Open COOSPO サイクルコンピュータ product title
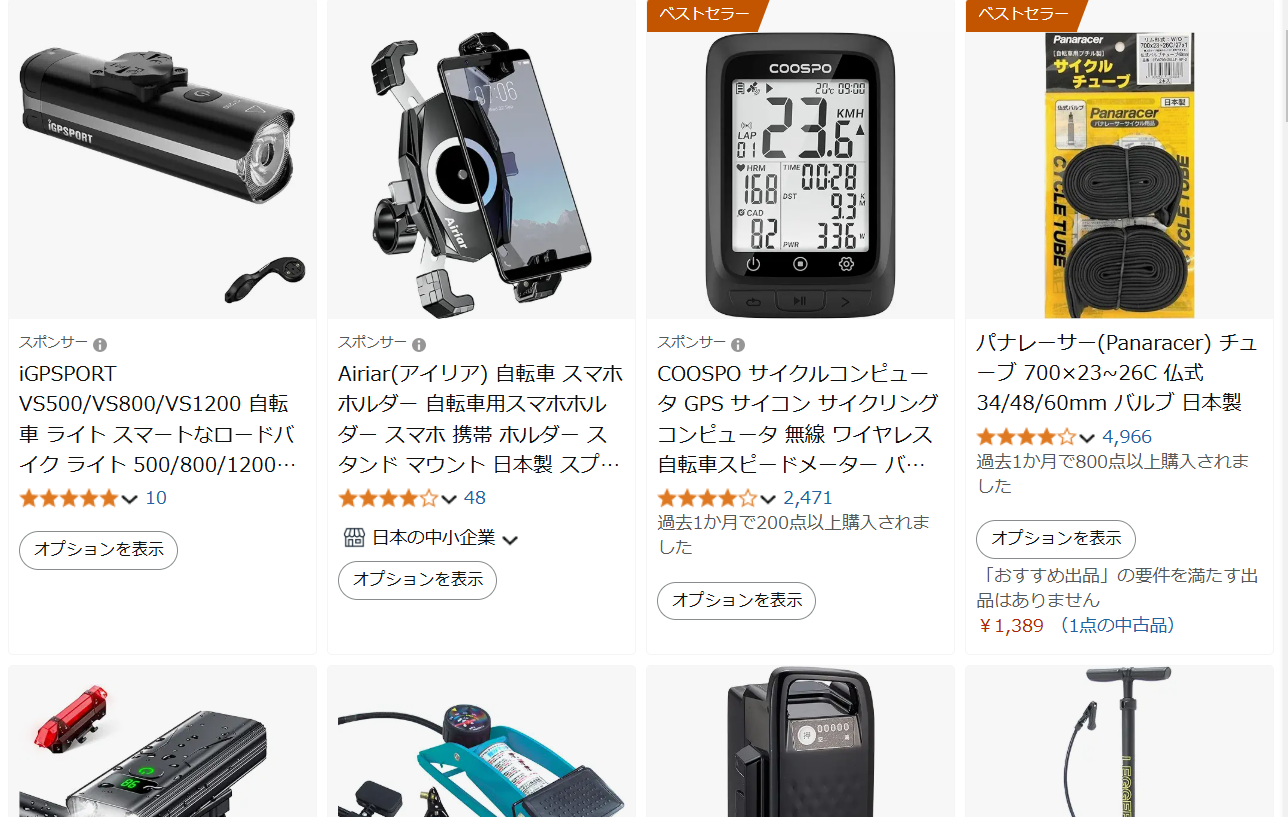The width and height of the screenshot is (1288, 817). point(798,419)
